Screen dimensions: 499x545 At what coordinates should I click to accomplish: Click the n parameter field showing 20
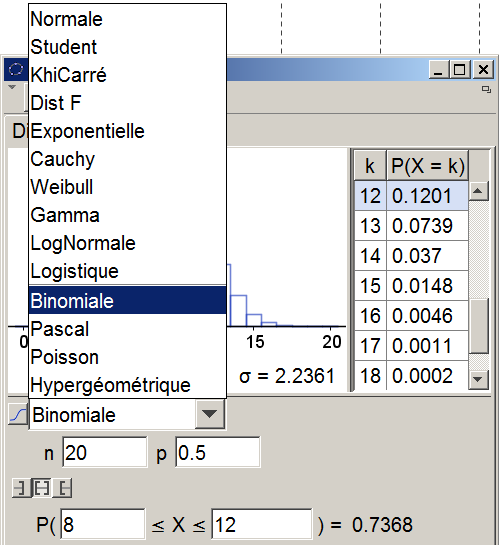click(105, 452)
